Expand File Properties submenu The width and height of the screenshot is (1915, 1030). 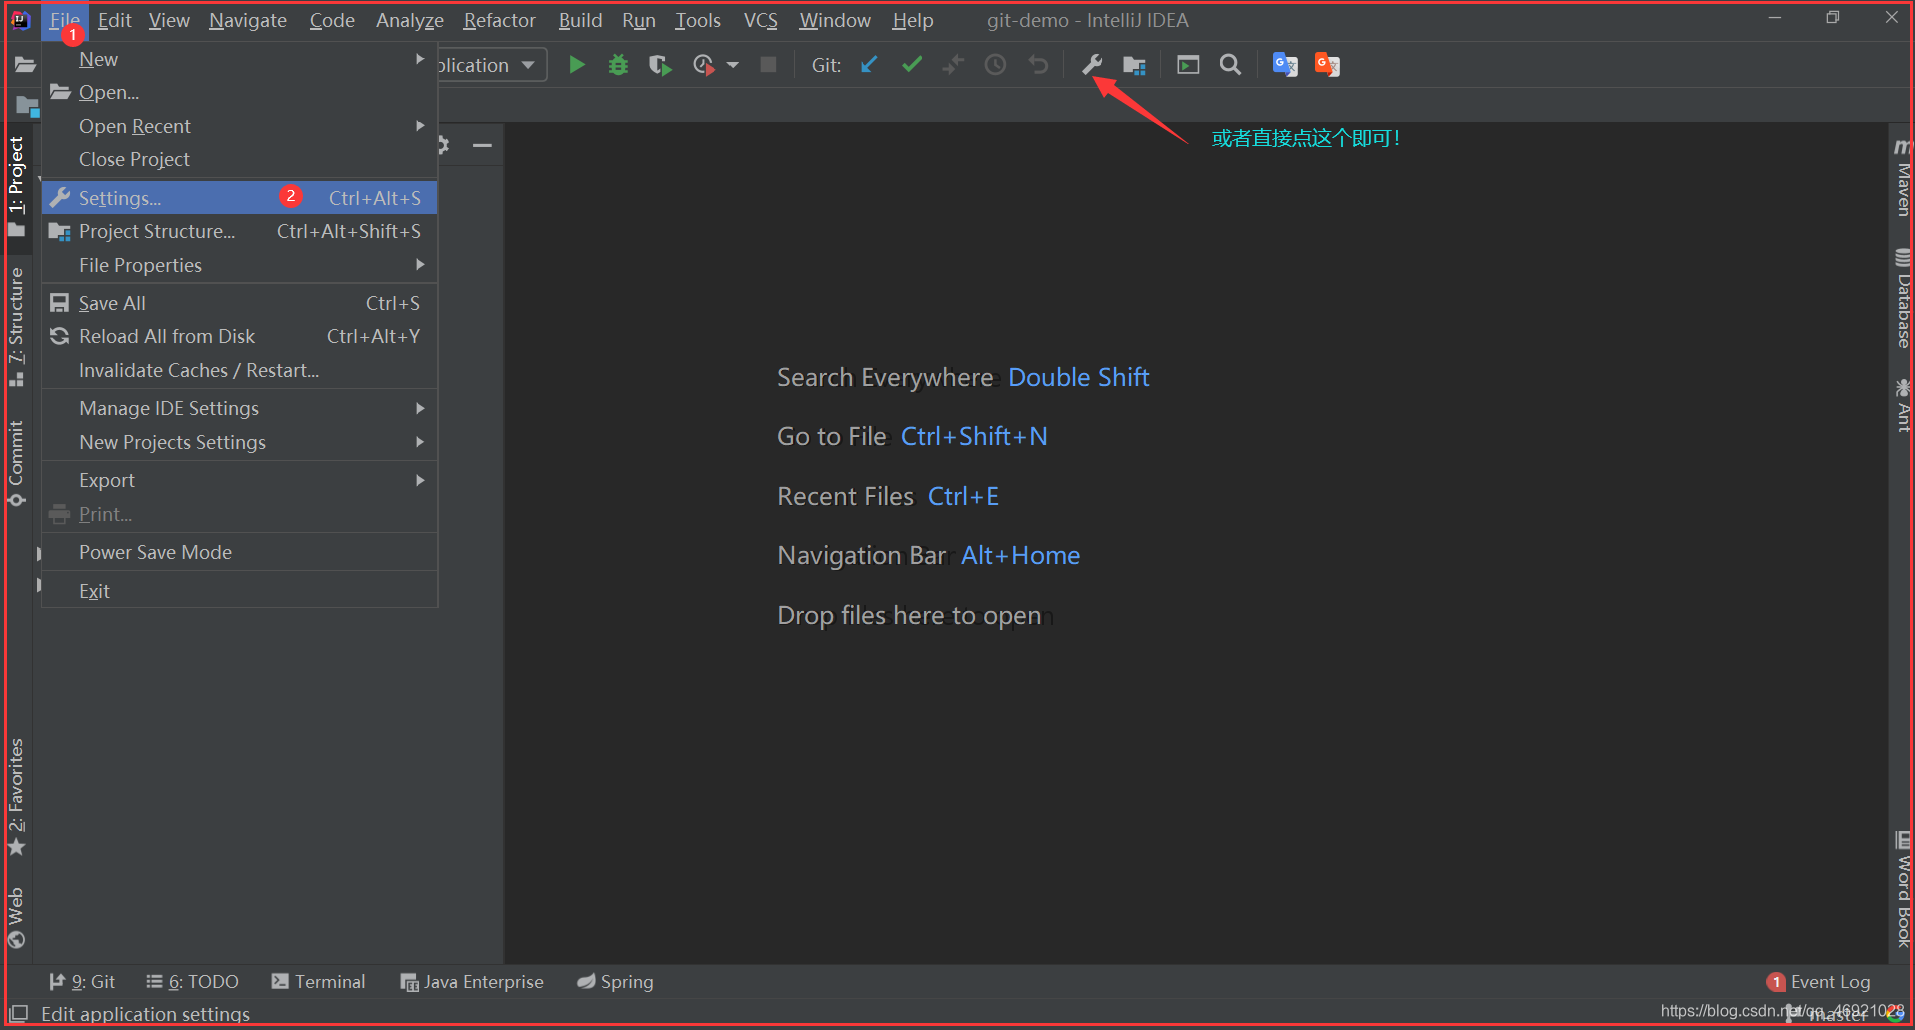(x=240, y=265)
